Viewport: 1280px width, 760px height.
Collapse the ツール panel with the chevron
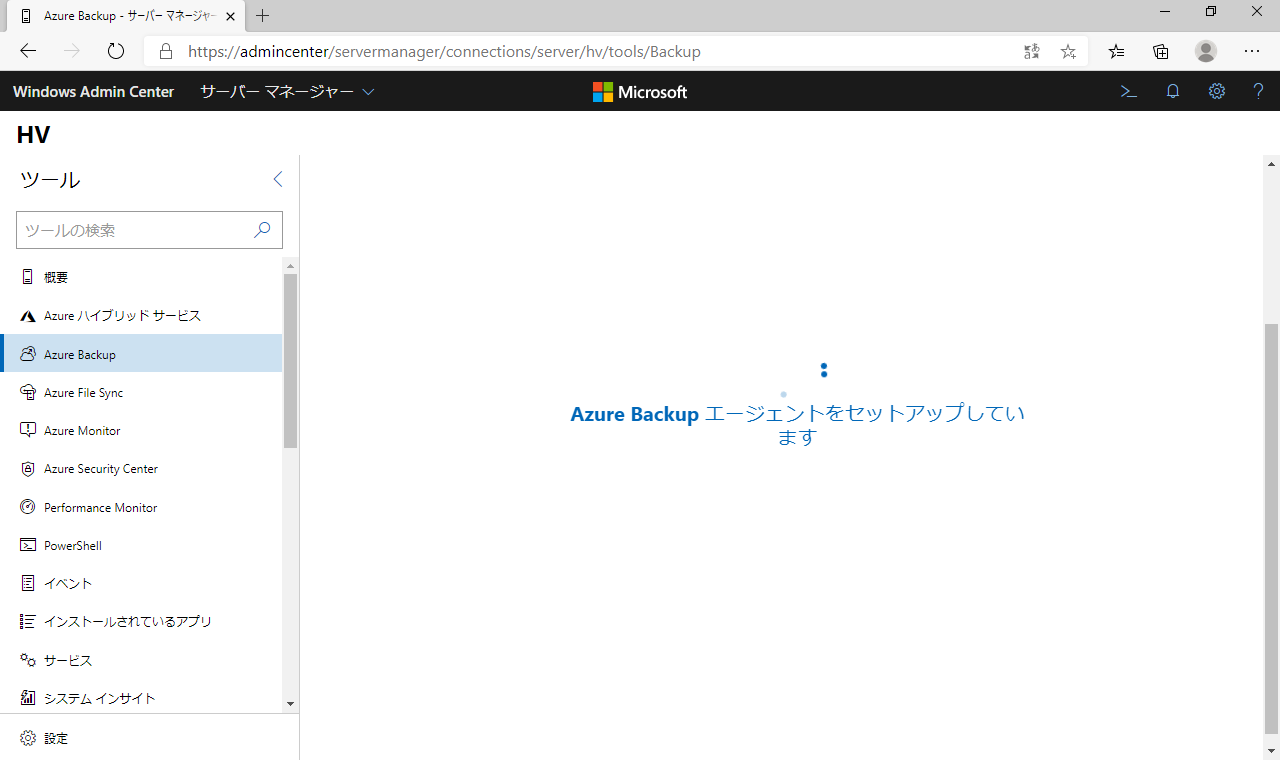point(278,179)
